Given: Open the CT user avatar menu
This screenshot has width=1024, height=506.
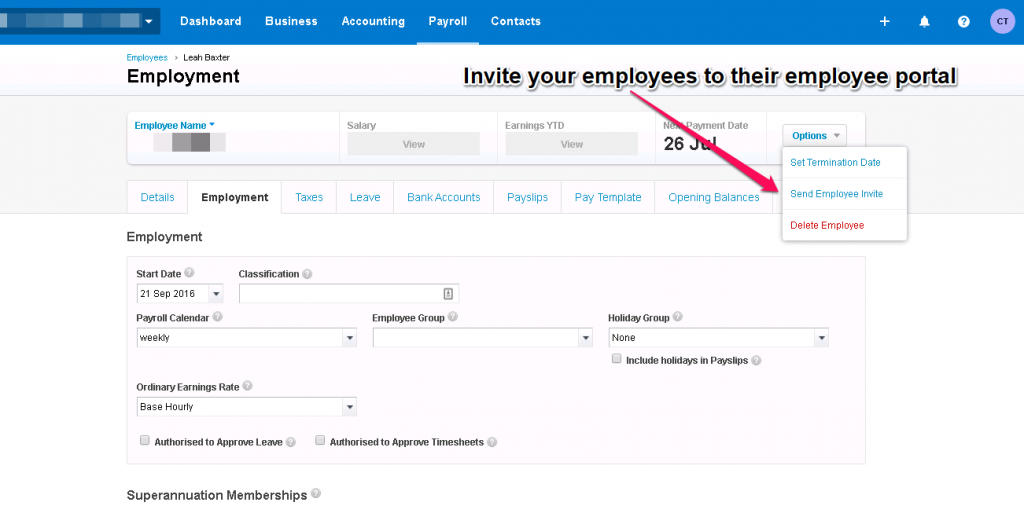Looking at the screenshot, I should point(1002,22).
